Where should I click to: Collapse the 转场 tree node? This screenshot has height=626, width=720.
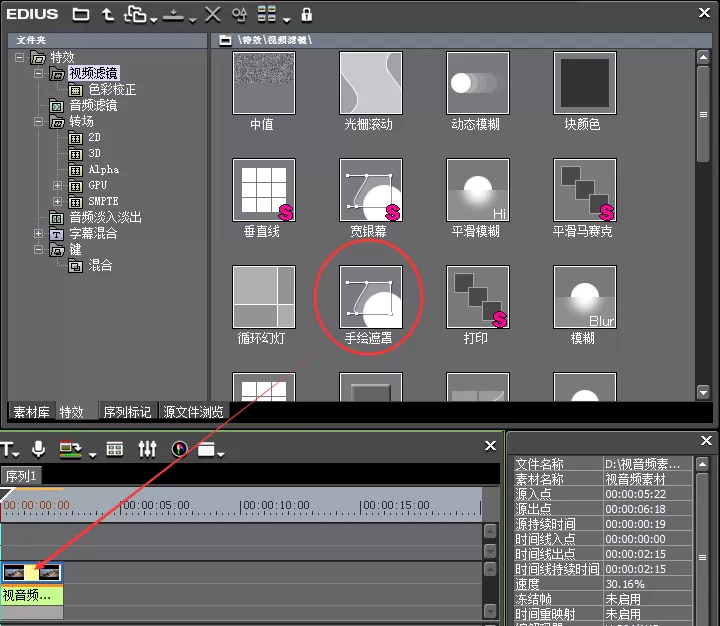39,122
